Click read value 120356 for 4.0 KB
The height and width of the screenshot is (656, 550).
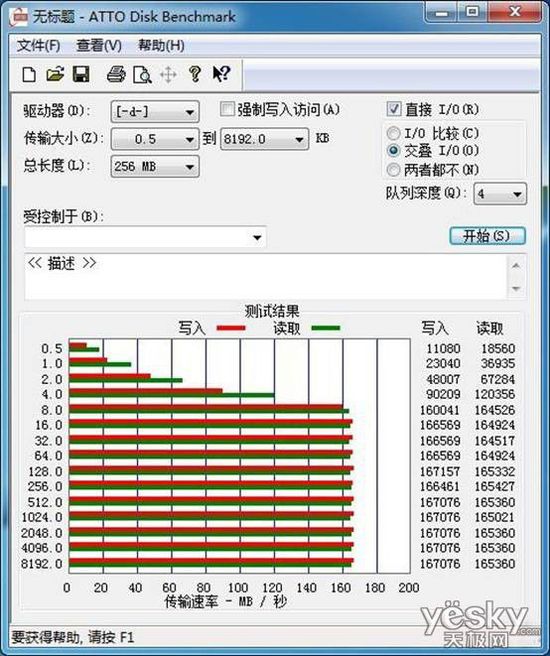pyautogui.click(x=494, y=394)
